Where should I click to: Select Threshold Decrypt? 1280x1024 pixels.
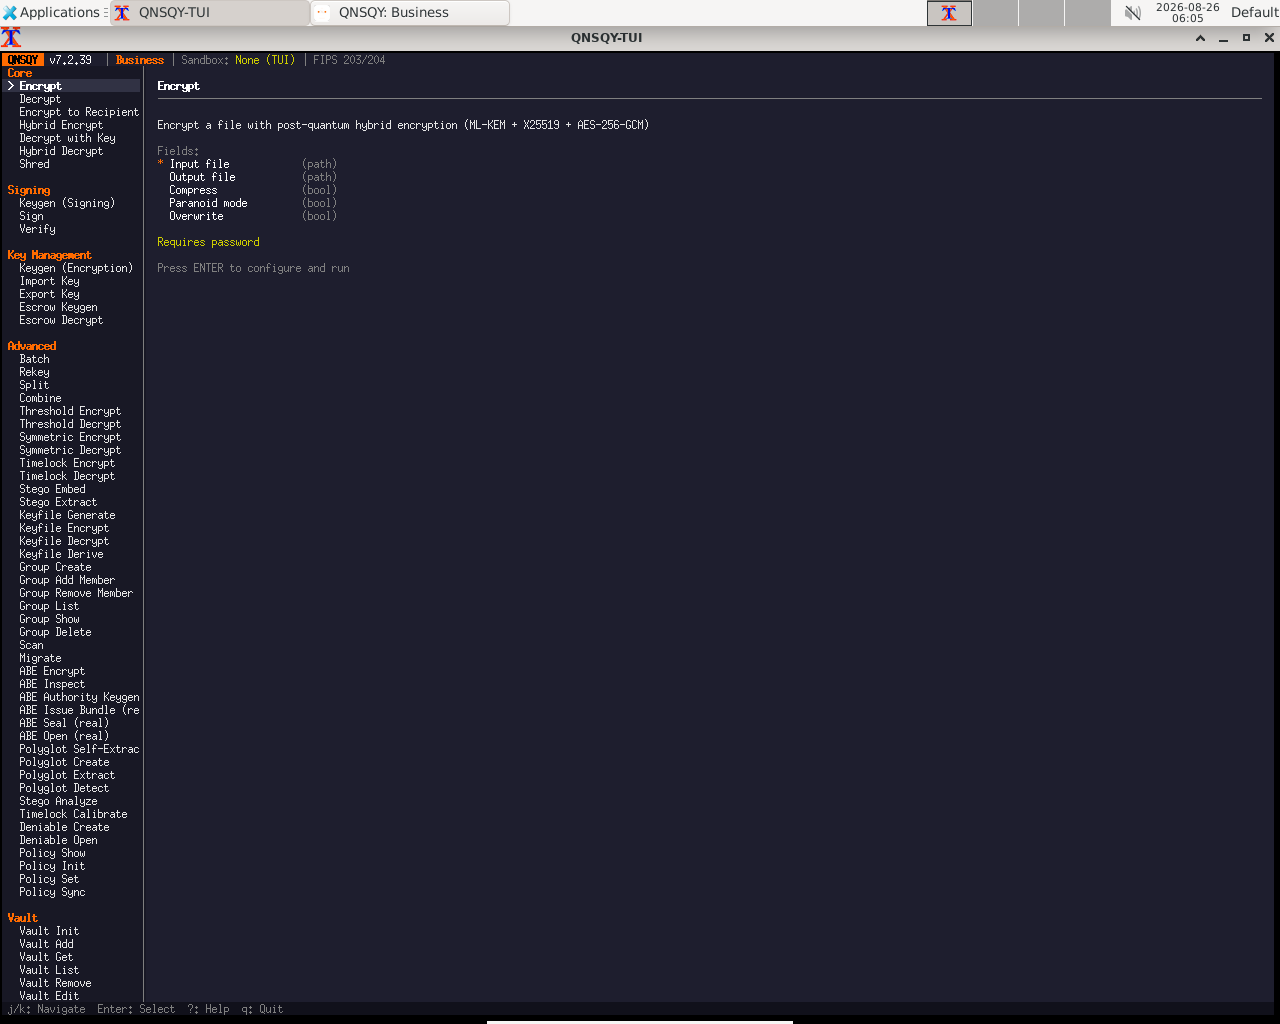click(70, 424)
